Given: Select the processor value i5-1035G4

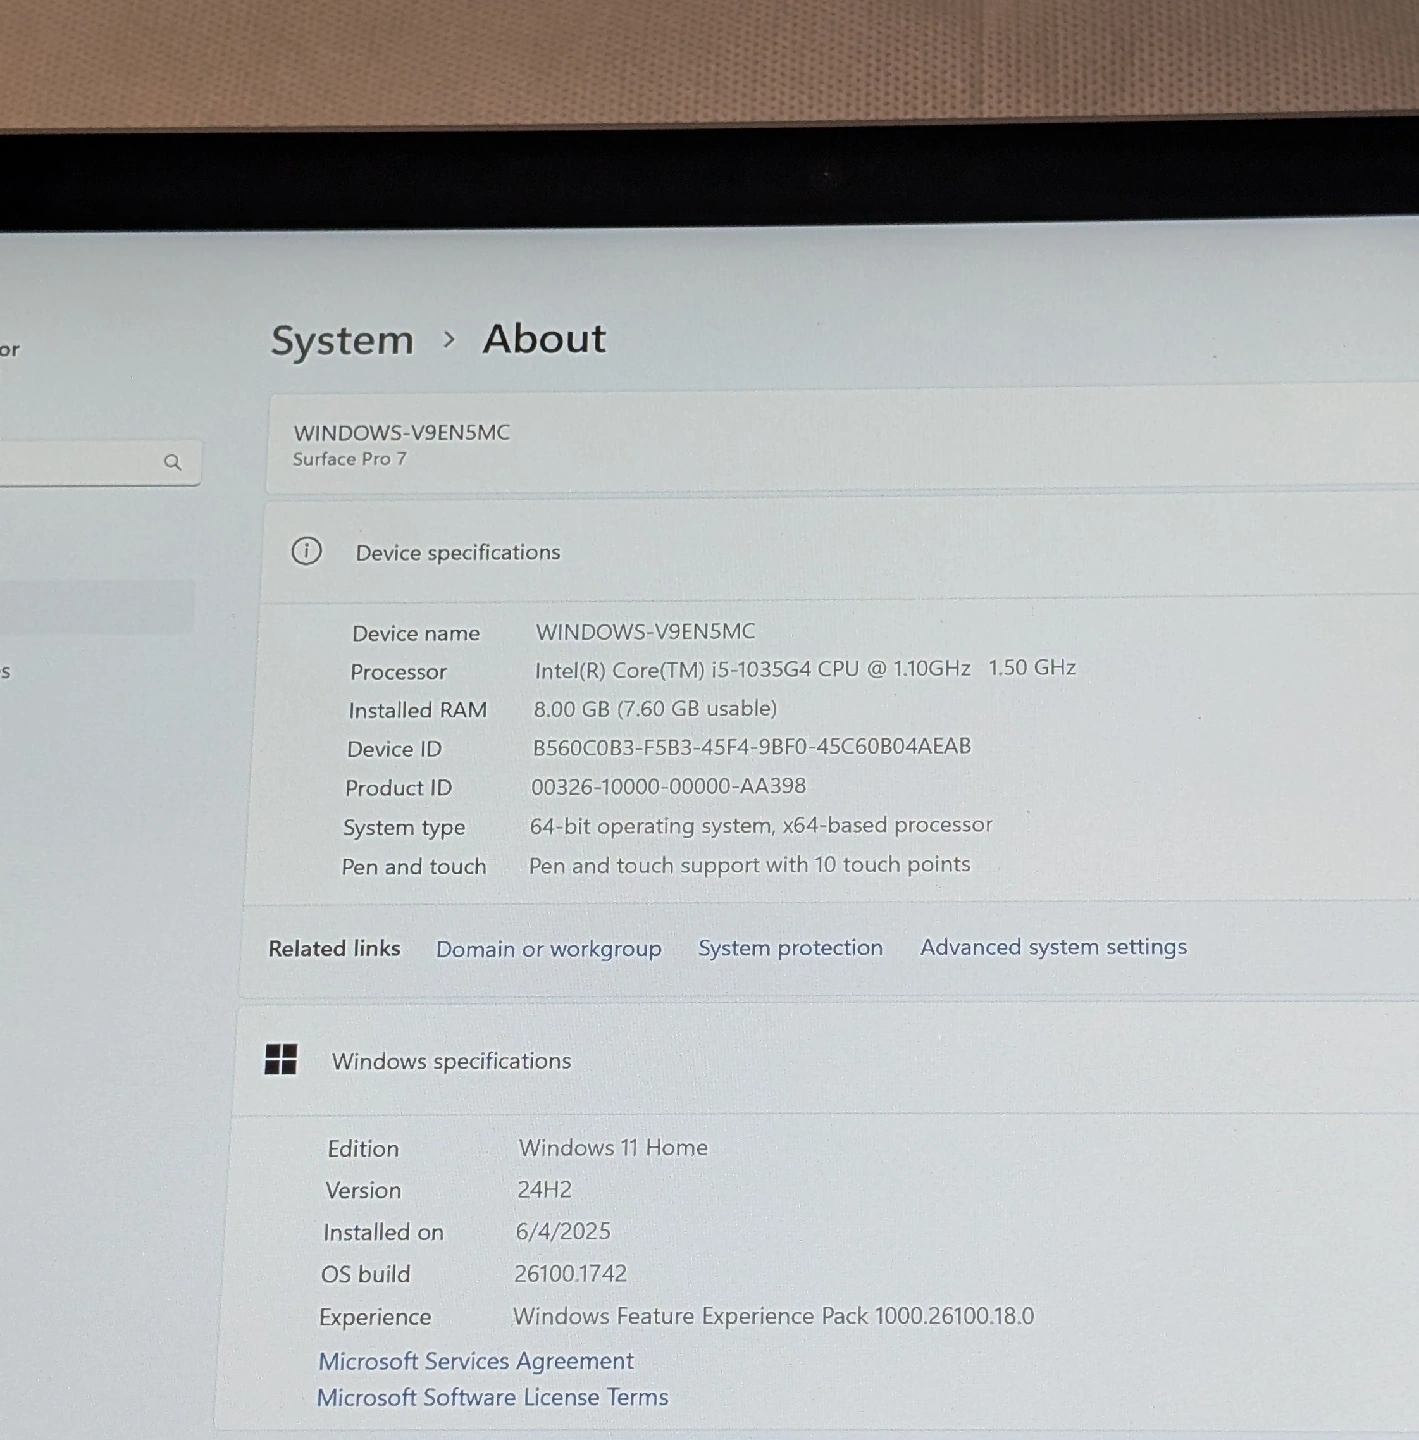Looking at the screenshot, I should [x=805, y=669].
